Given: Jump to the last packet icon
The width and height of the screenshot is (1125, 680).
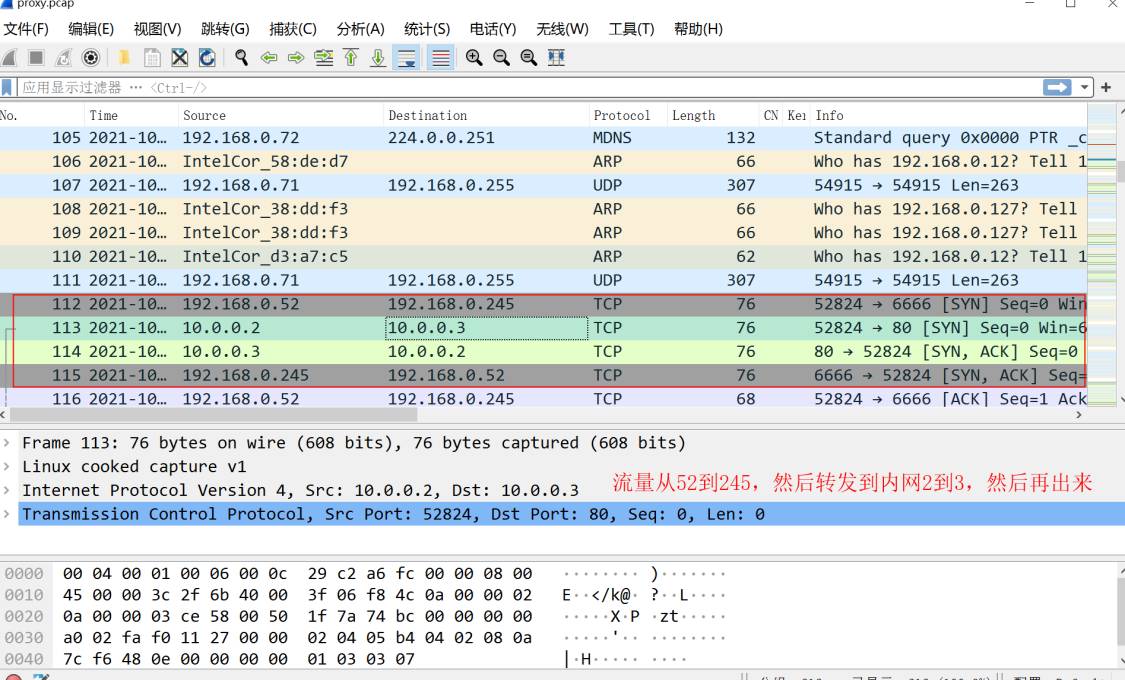Looking at the screenshot, I should click(x=378, y=58).
